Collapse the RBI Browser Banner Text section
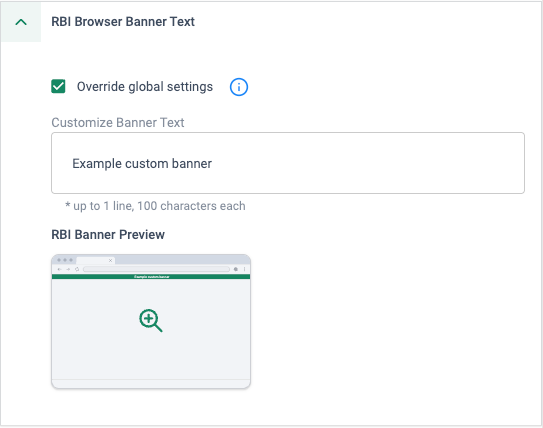This screenshot has width=543, height=428. (21, 22)
